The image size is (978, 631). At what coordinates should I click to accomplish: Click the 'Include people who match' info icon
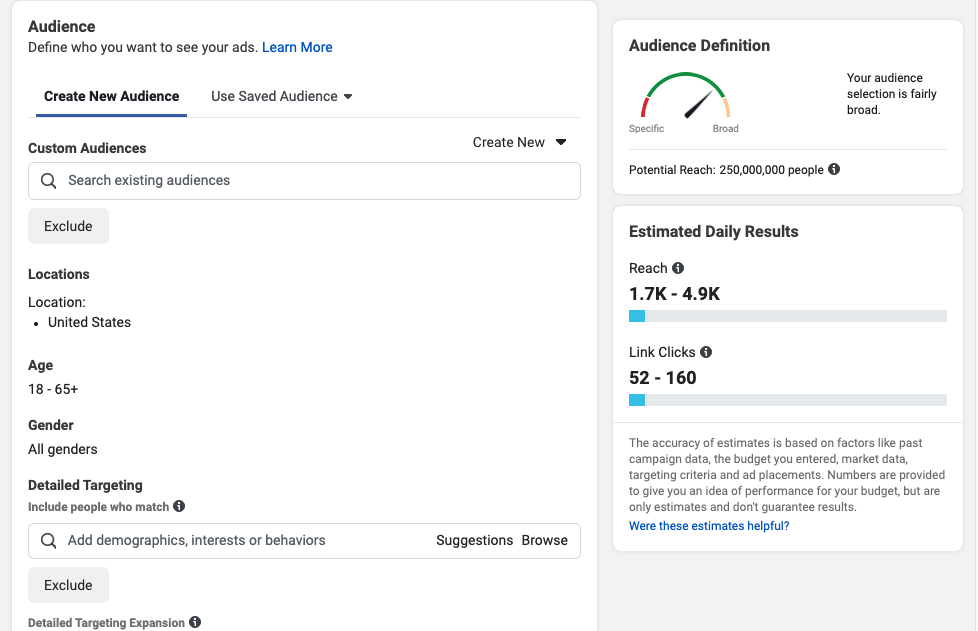pos(179,506)
